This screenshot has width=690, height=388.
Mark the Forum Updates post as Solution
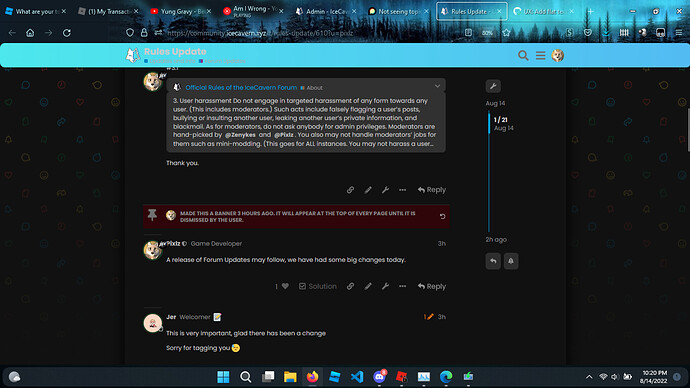point(317,286)
